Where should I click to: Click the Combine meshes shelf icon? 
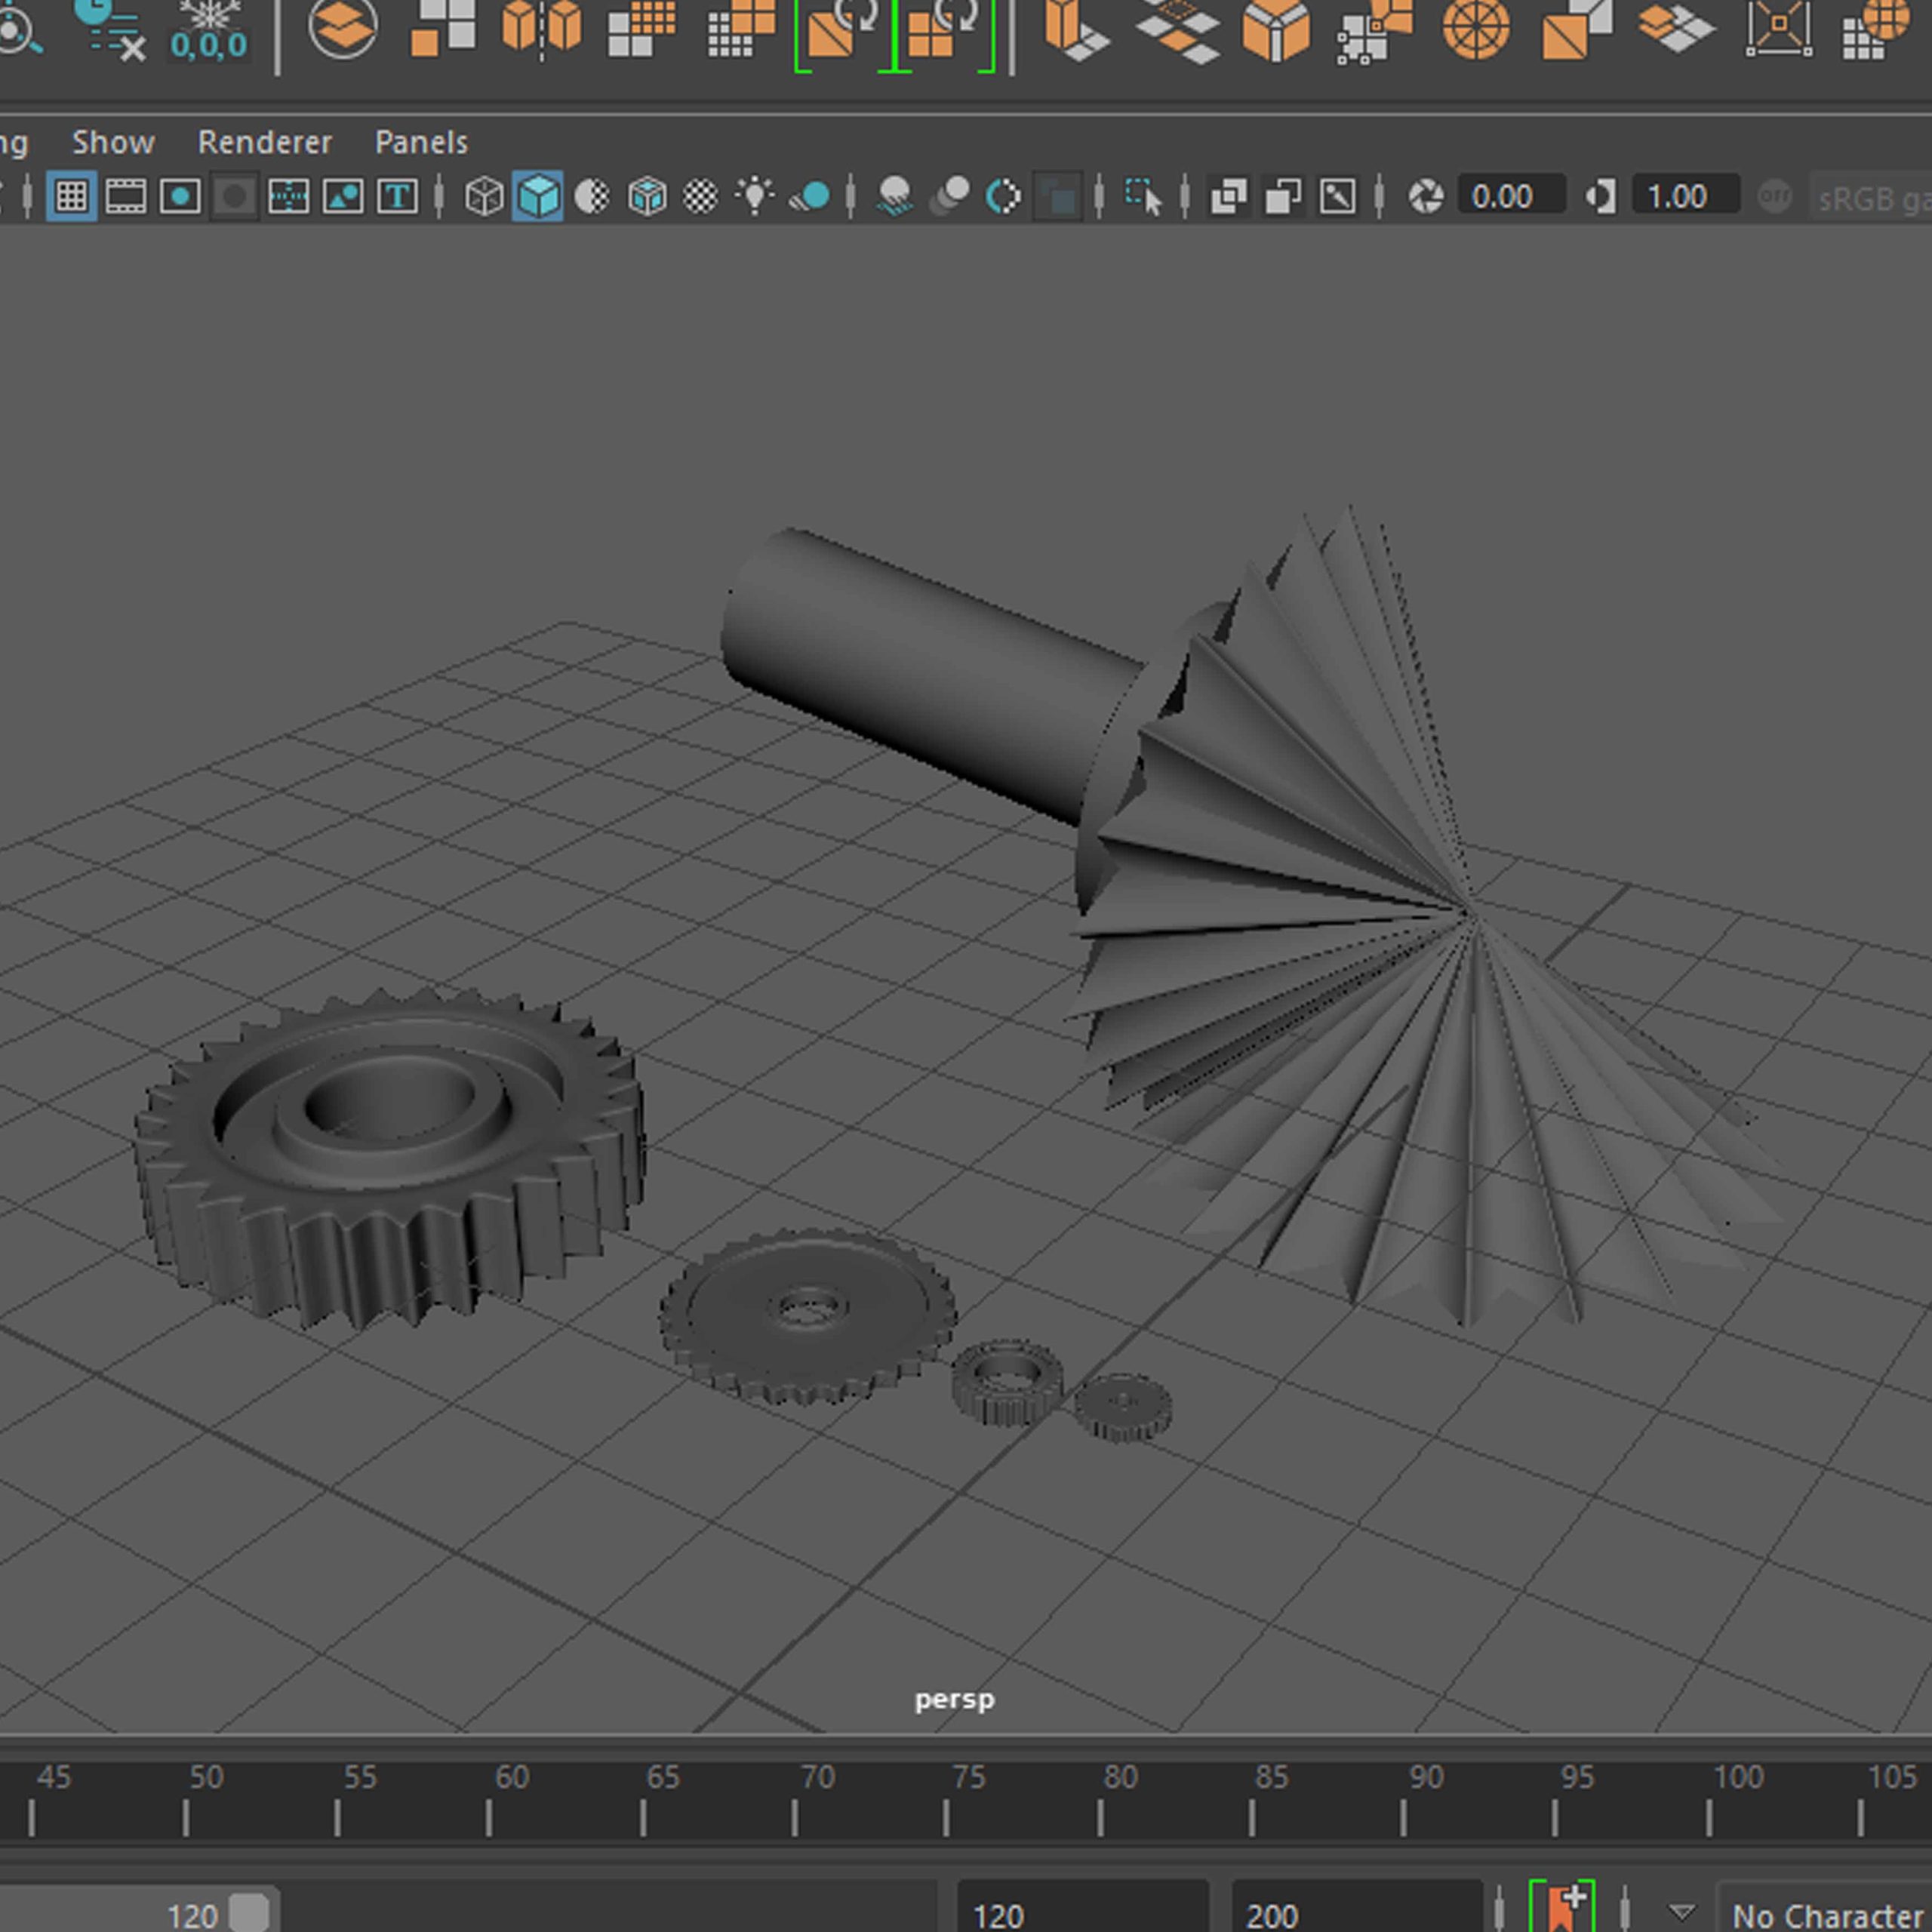(x=442, y=28)
